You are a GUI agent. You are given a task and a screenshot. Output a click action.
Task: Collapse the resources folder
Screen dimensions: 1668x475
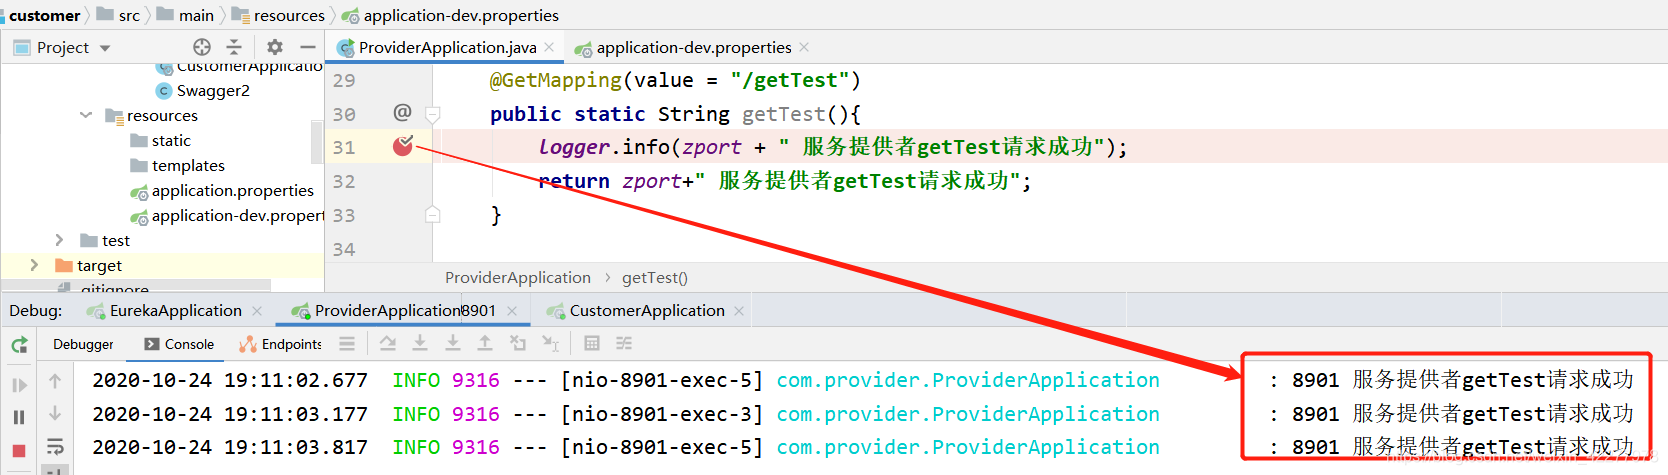point(86,116)
